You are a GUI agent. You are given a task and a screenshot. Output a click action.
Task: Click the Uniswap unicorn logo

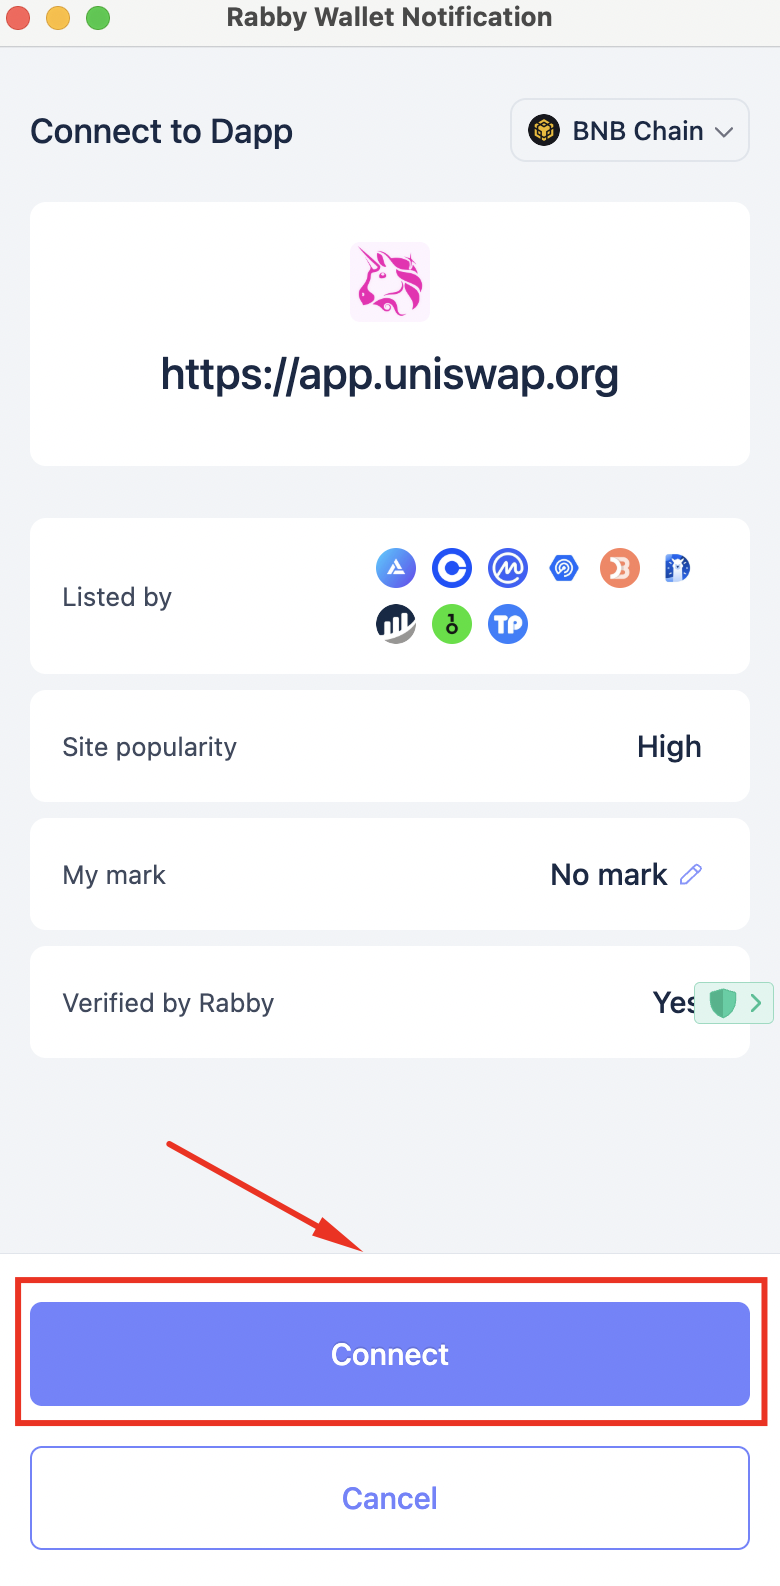[390, 281]
